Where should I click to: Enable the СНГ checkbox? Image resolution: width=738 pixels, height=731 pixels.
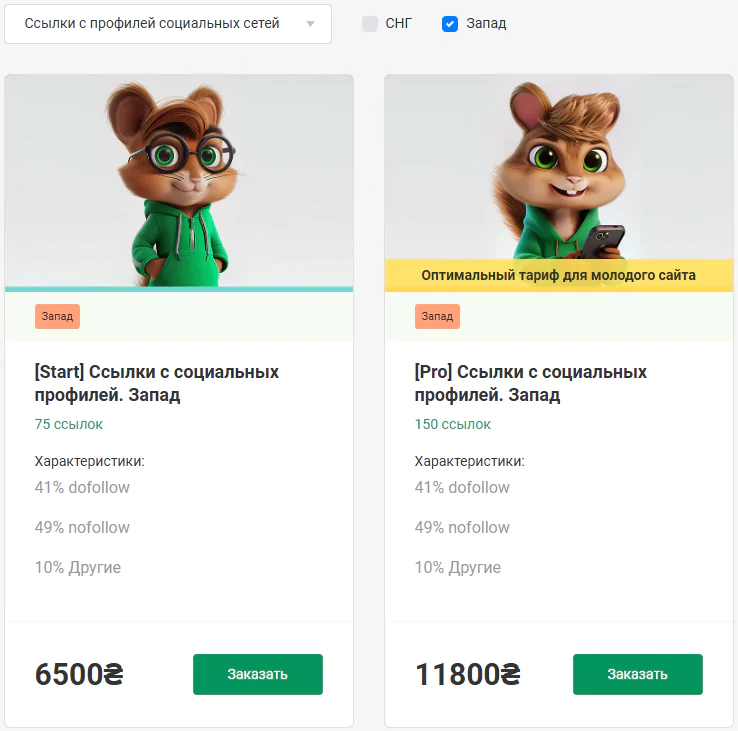coord(370,24)
